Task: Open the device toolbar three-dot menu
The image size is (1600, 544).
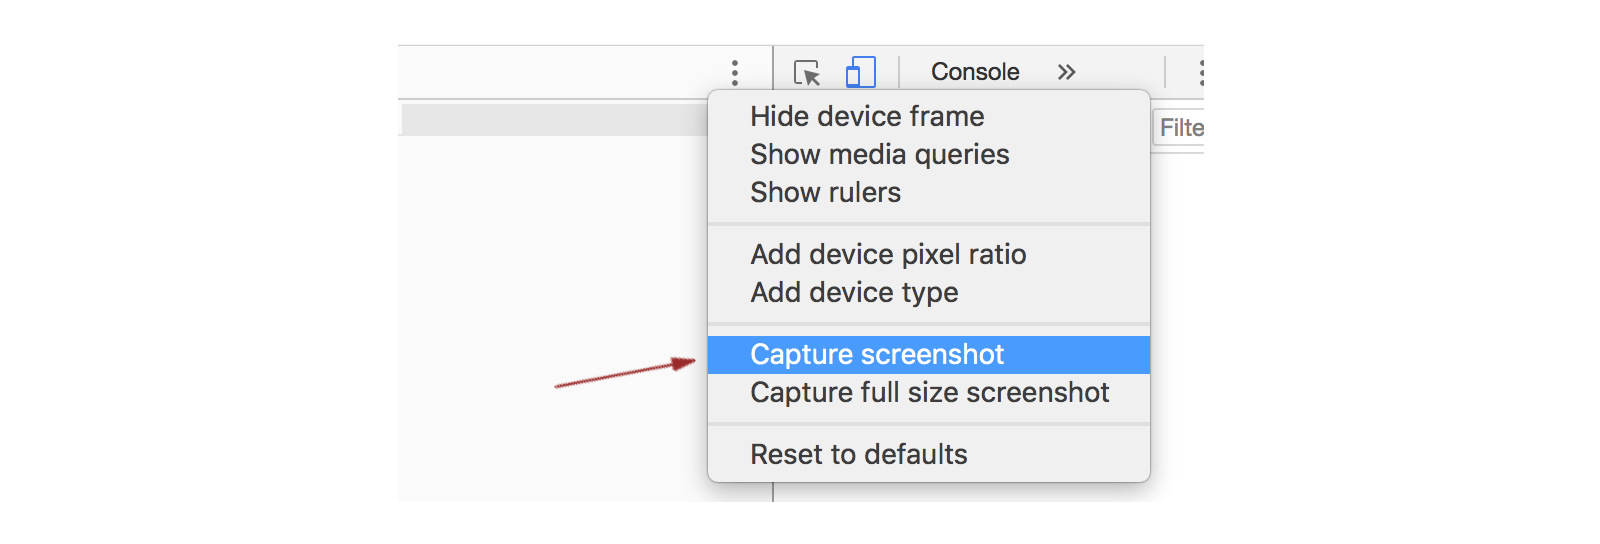Action: [x=735, y=72]
